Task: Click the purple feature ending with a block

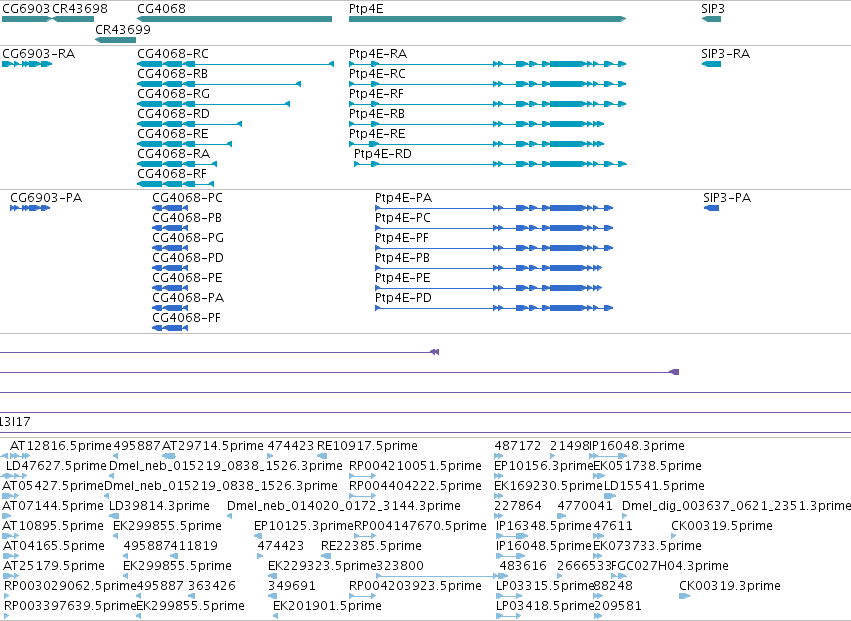Action: pyautogui.click(x=339, y=372)
